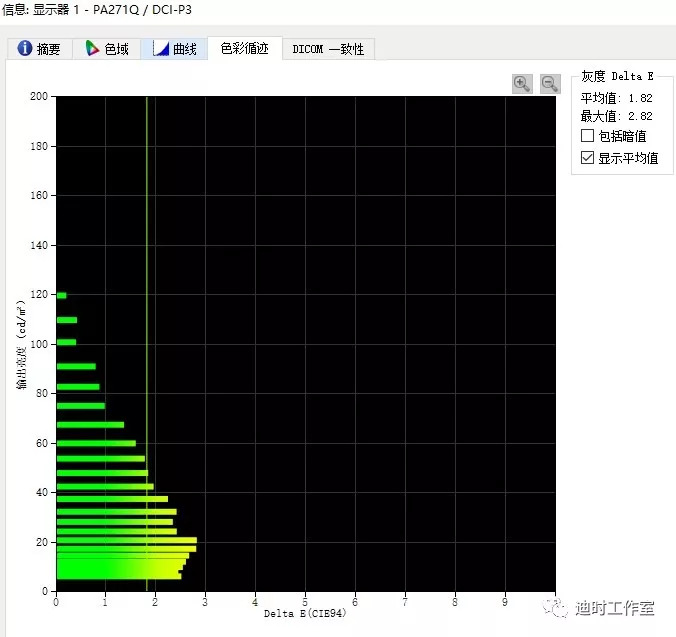
Task: Zoom in on the Delta E chart
Action: point(522,84)
